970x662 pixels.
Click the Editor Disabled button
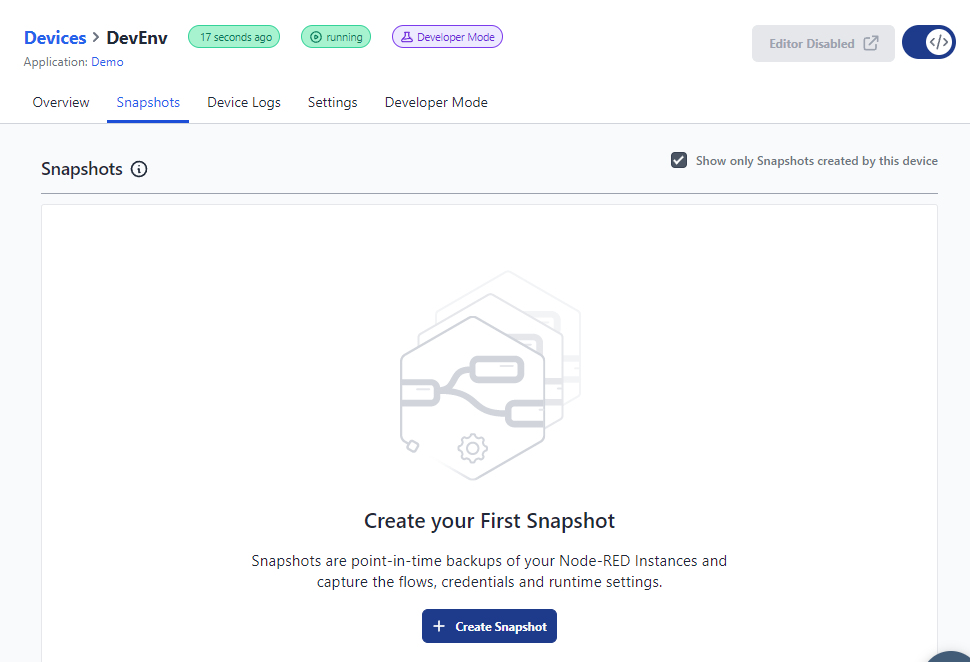point(823,43)
